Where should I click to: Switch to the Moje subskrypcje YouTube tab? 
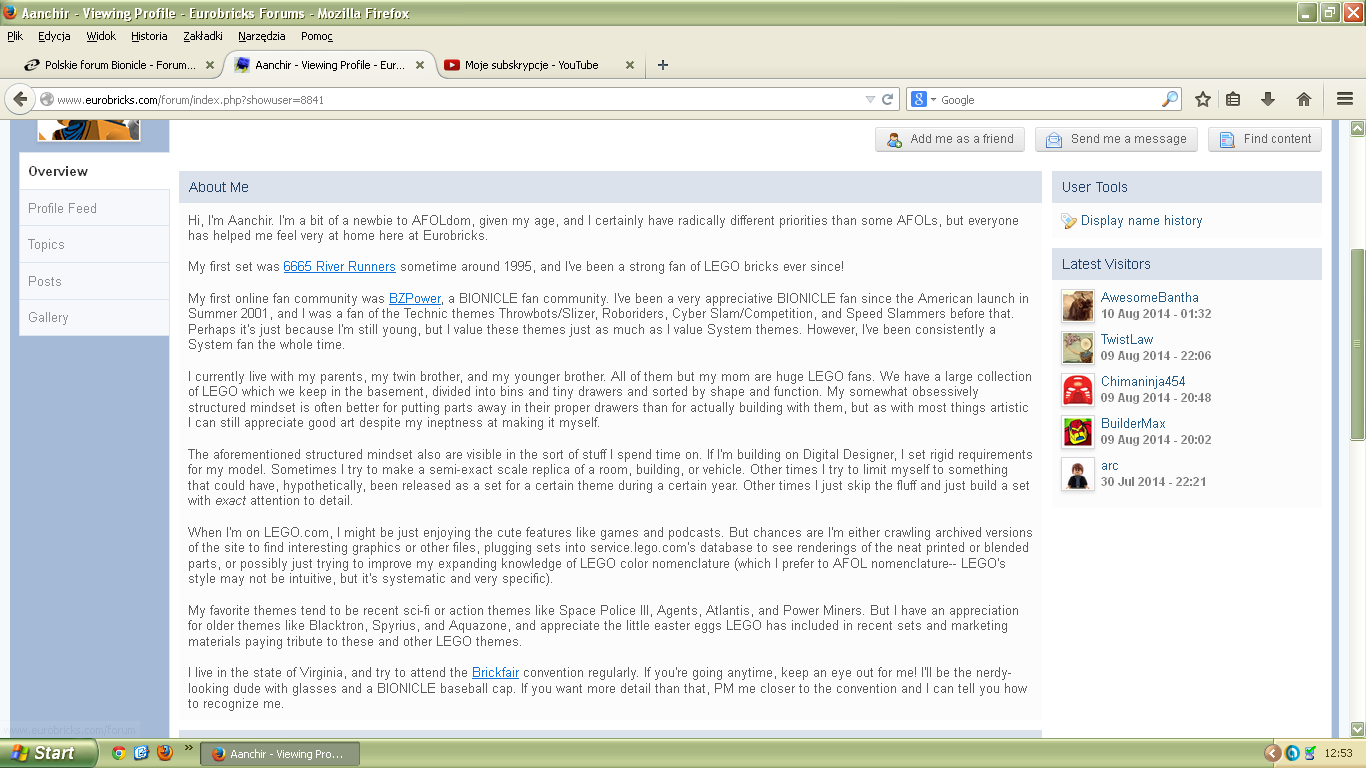[539, 65]
